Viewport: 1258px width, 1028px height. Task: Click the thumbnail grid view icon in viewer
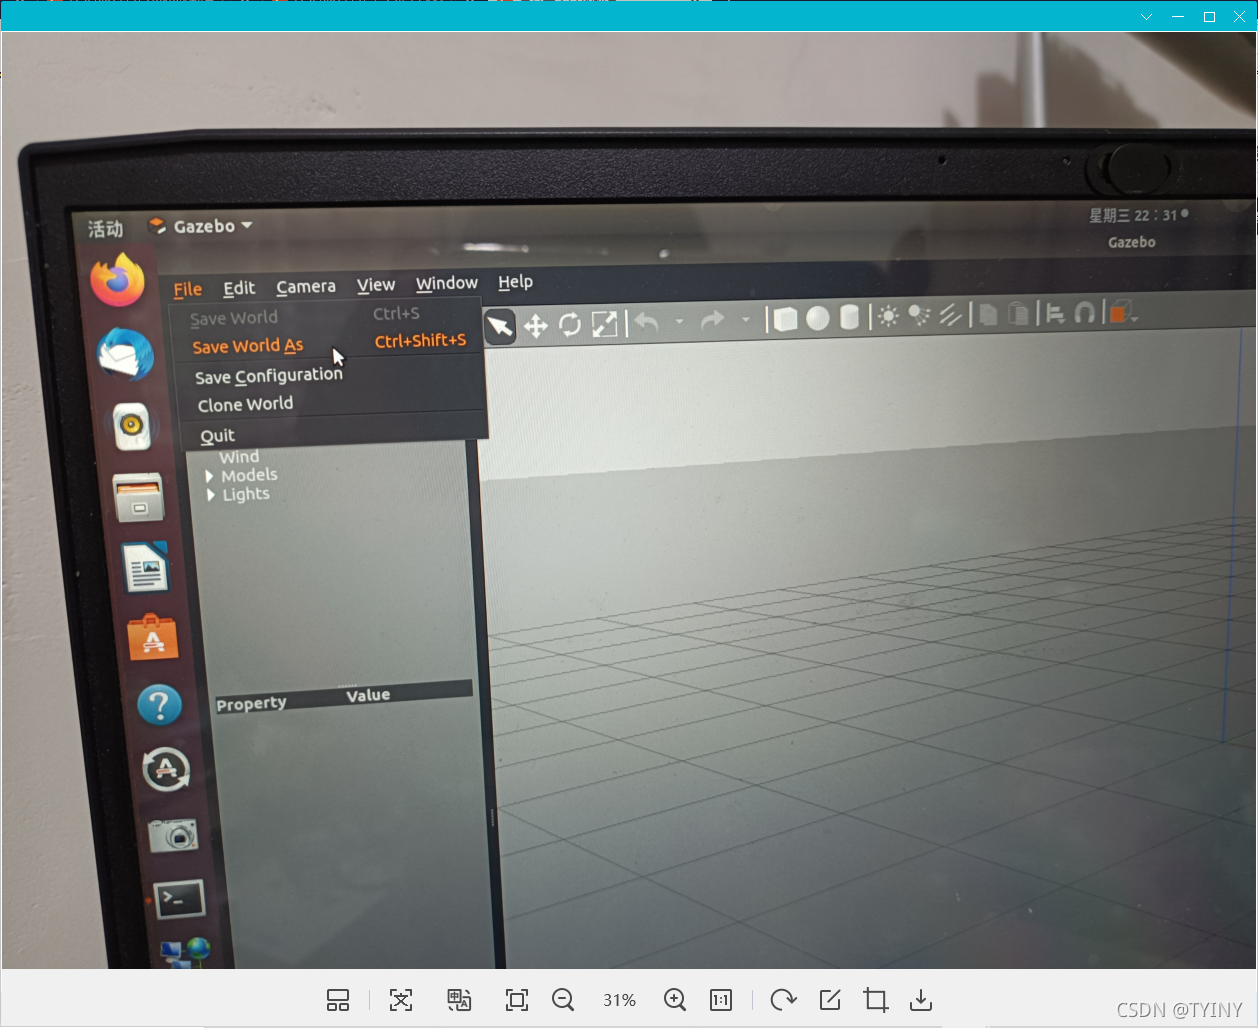point(338,1000)
